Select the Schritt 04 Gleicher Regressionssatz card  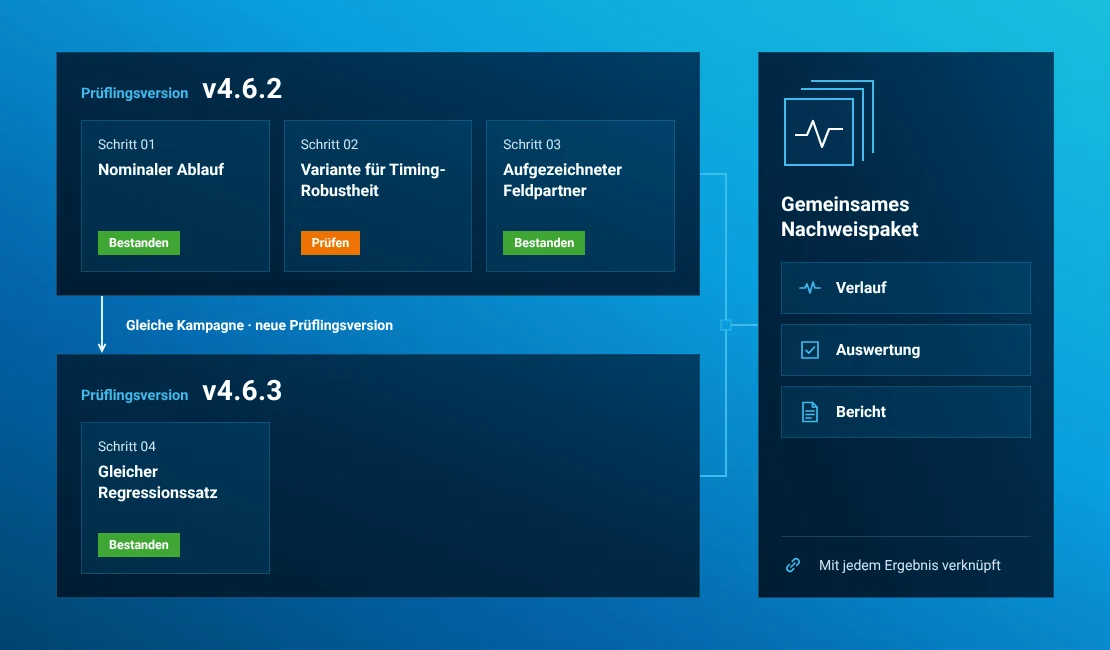tap(176, 498)
